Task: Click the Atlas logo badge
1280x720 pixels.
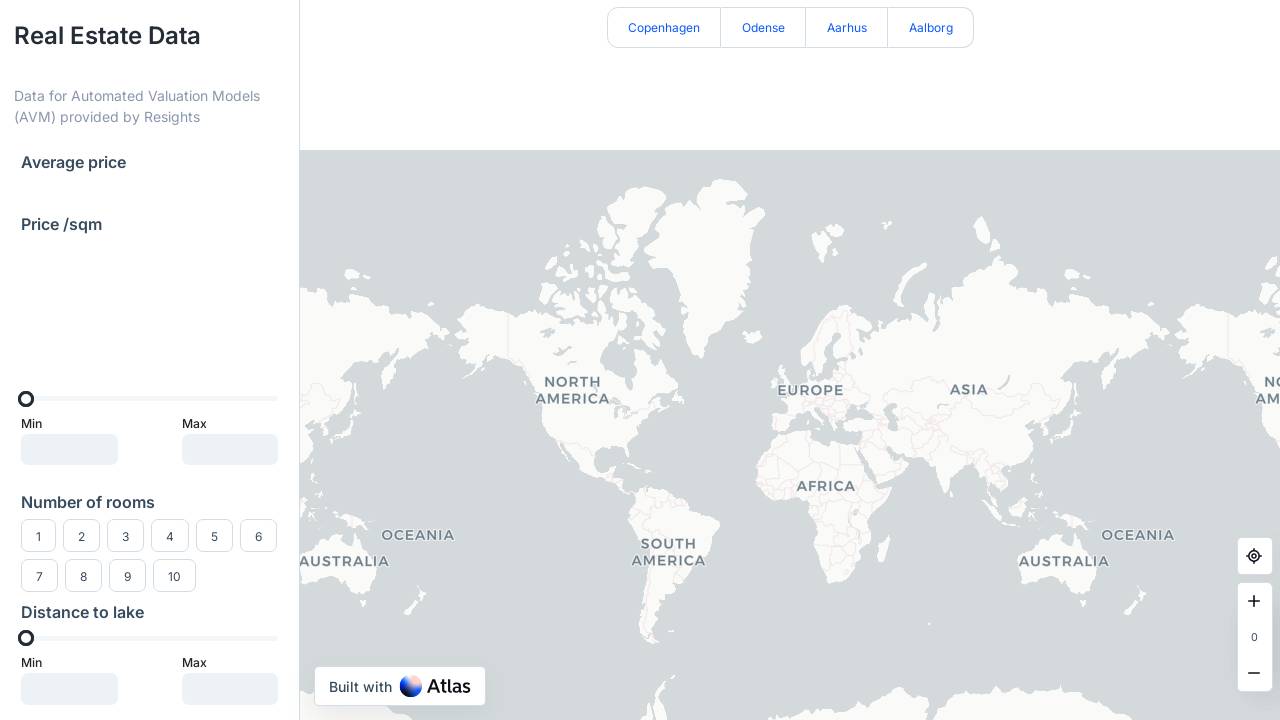Action: click(400, 686)
